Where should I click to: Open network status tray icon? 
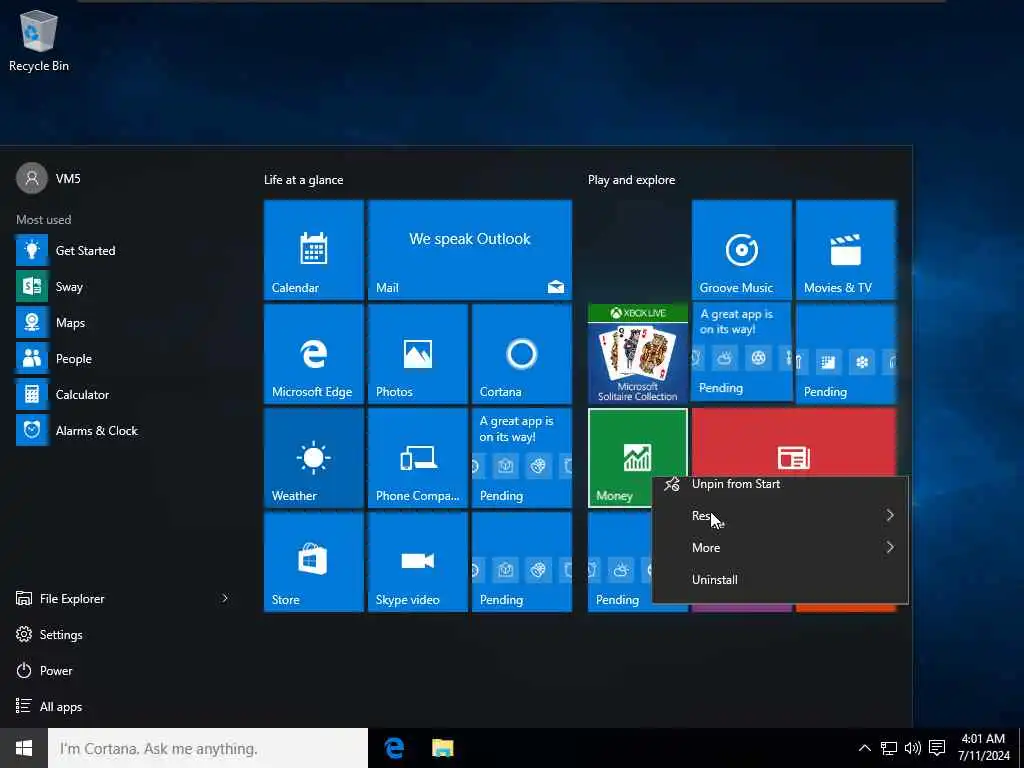888,748
